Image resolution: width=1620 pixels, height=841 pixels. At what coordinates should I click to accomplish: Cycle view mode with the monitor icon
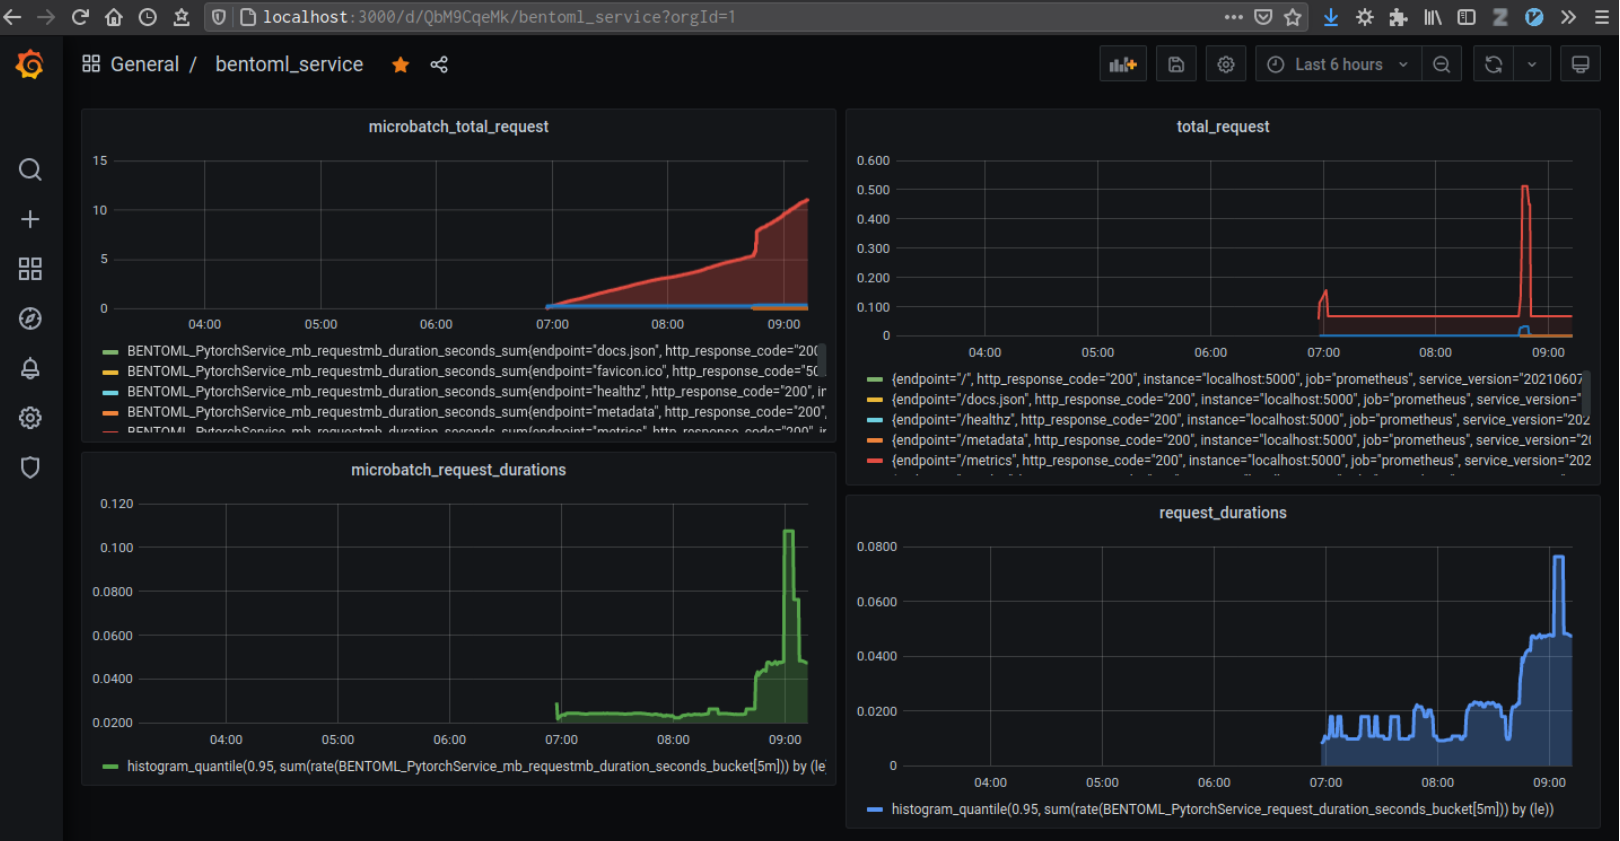coord(1580,64)
